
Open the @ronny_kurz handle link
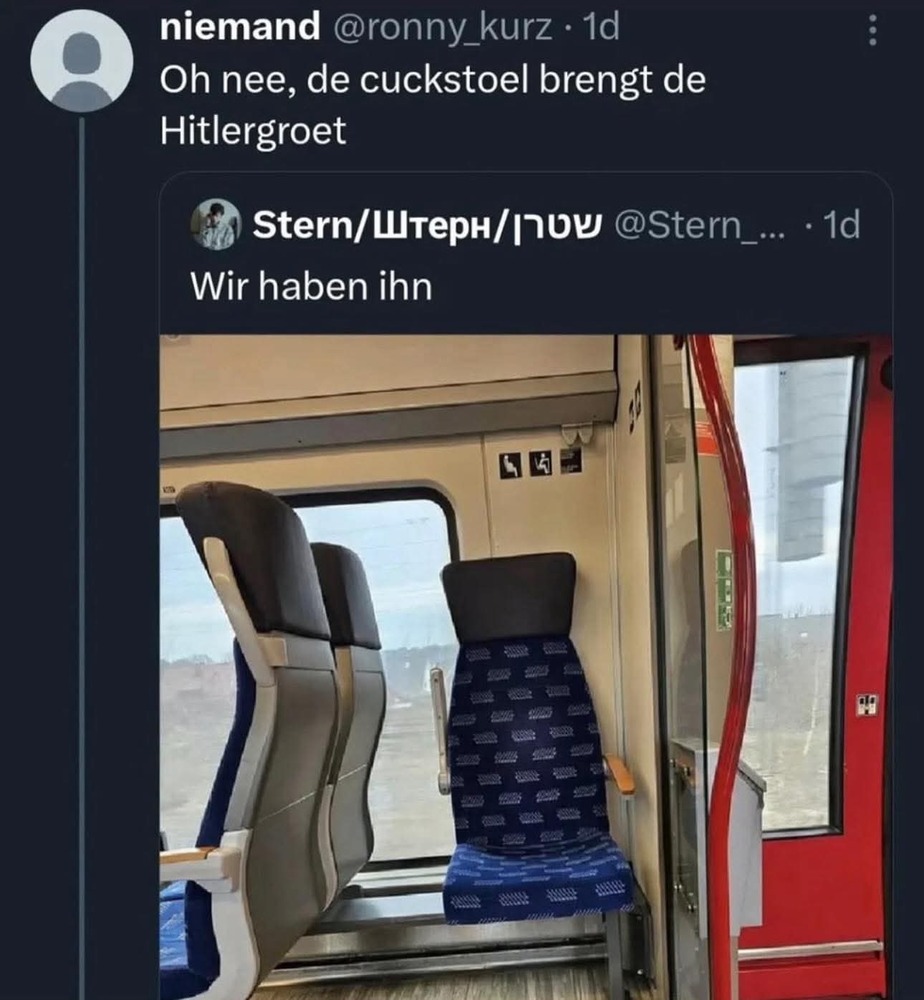[x=443, y=28]
